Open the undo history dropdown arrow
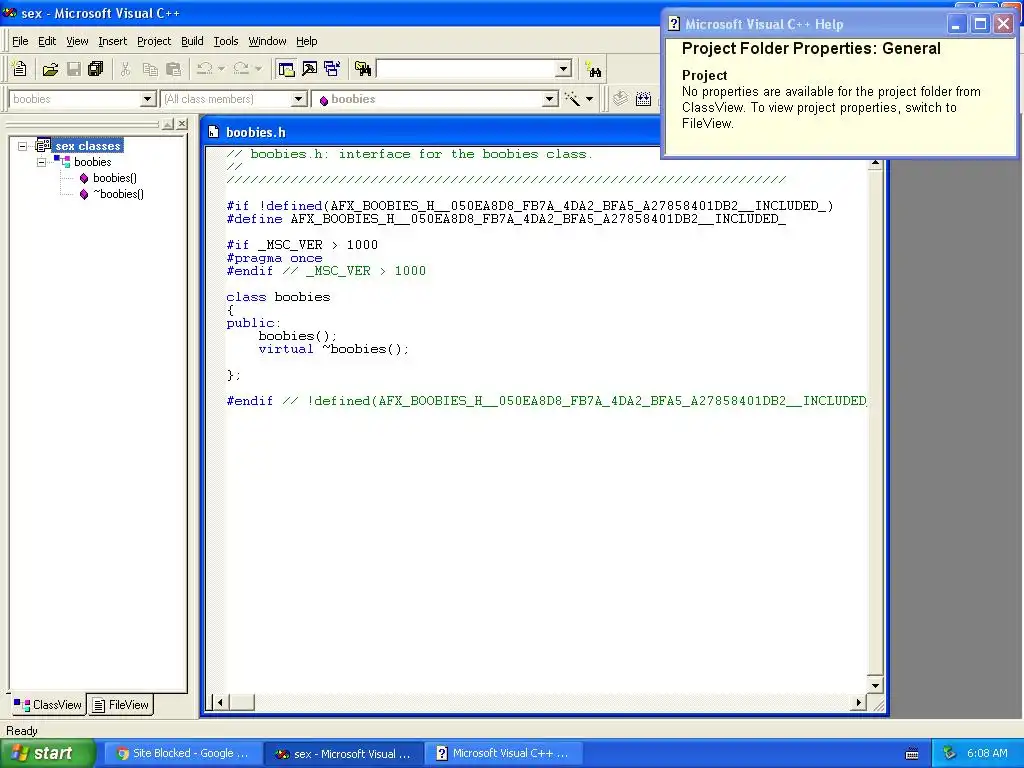 point(221,69)
